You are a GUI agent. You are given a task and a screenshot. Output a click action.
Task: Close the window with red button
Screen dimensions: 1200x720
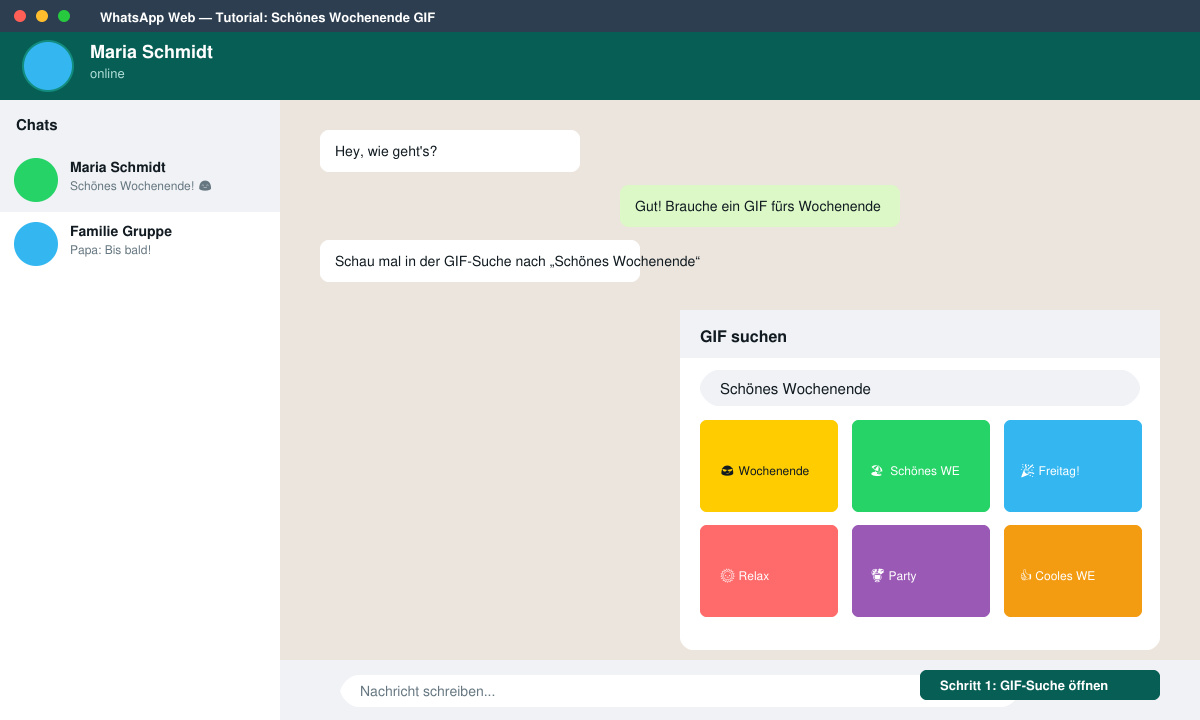coord(20,16)
